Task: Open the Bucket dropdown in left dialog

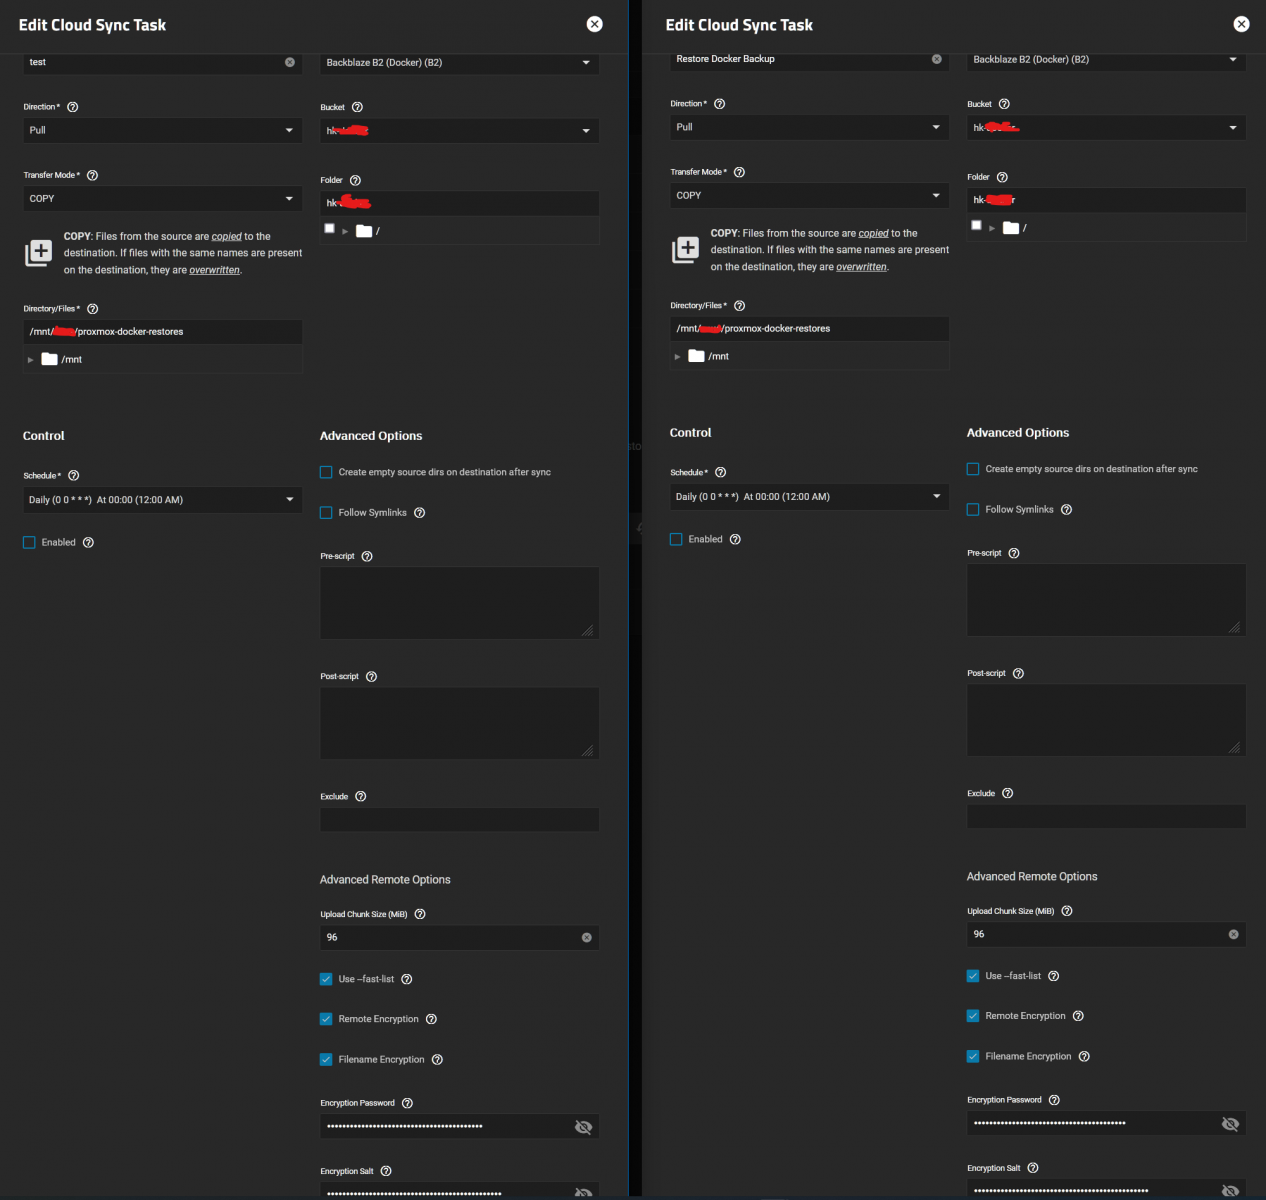Action: 459,130
